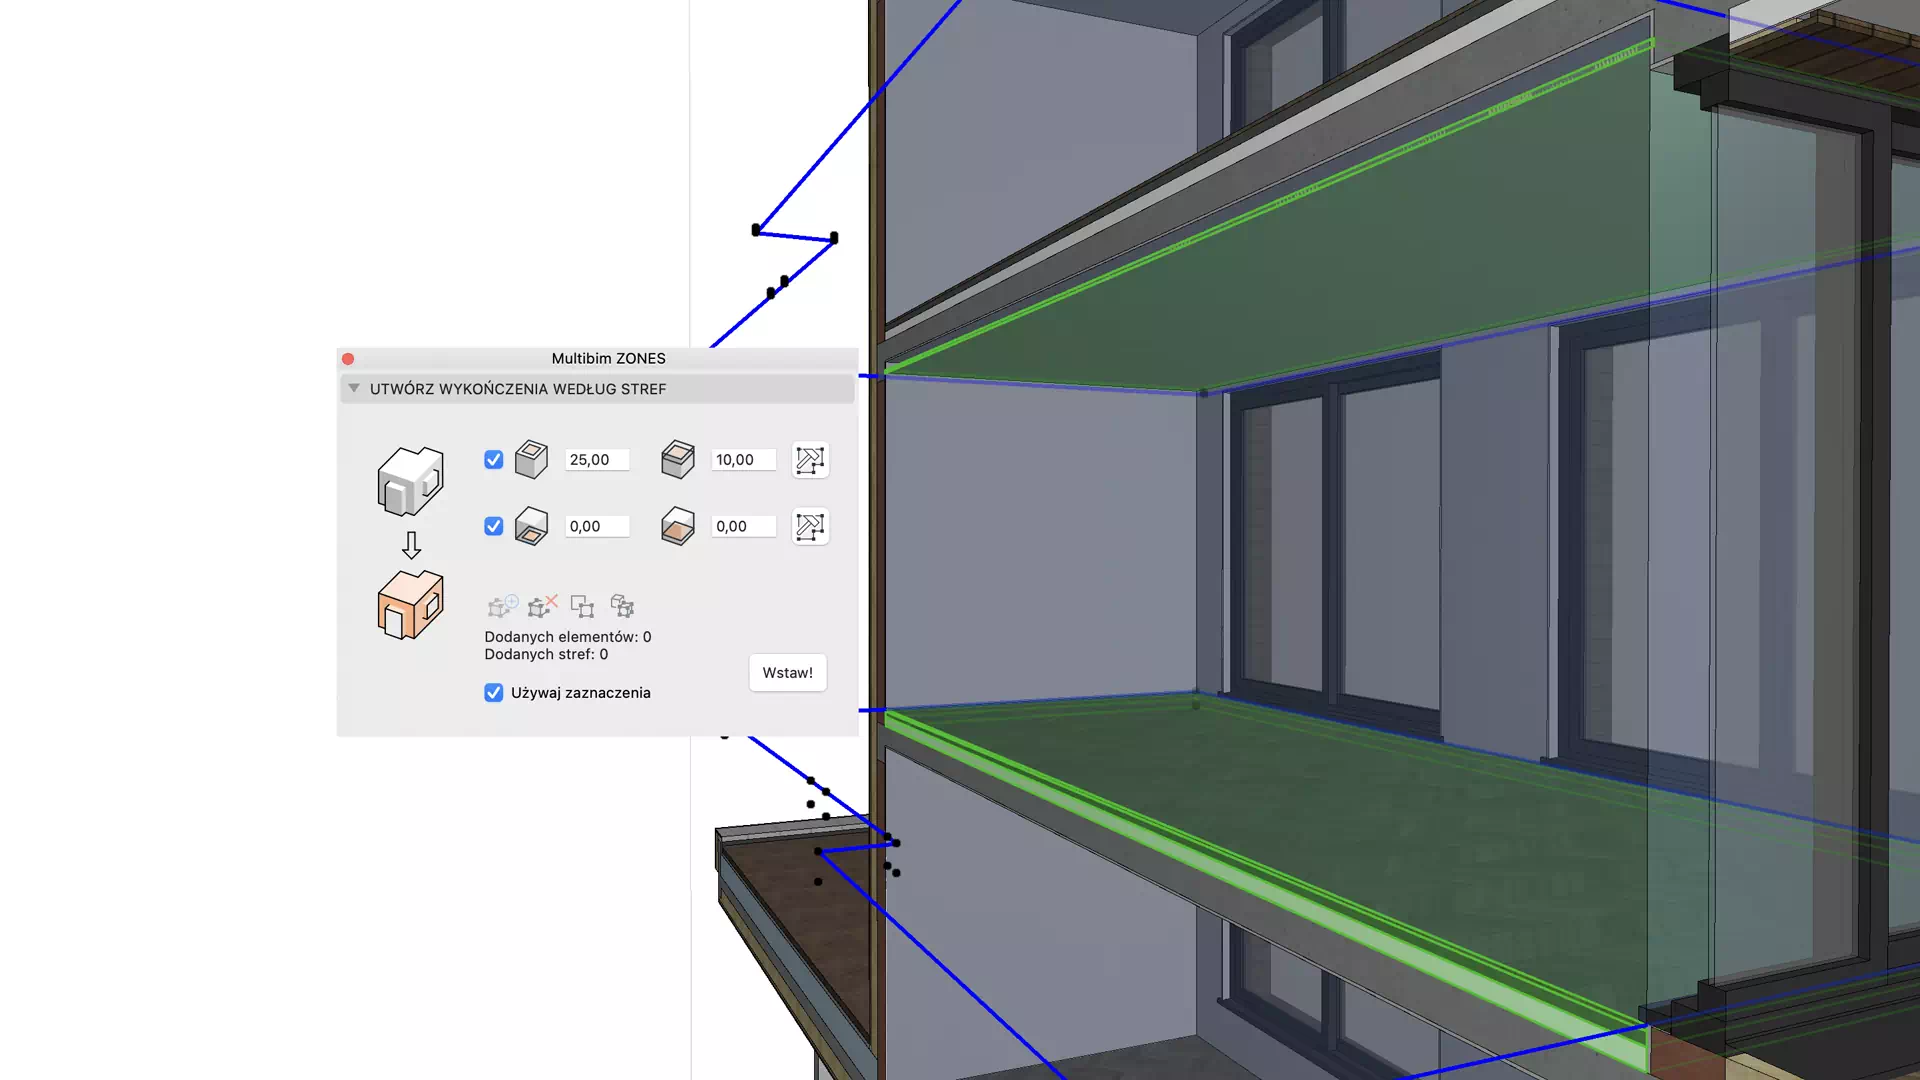Close the Multibim ZONES palette
Viewport: 1920px width, 1080px height.
[348, 359]
